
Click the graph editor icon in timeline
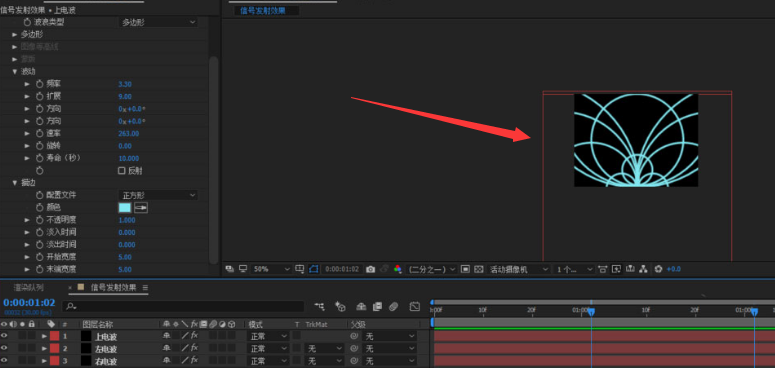pos(415,307)
